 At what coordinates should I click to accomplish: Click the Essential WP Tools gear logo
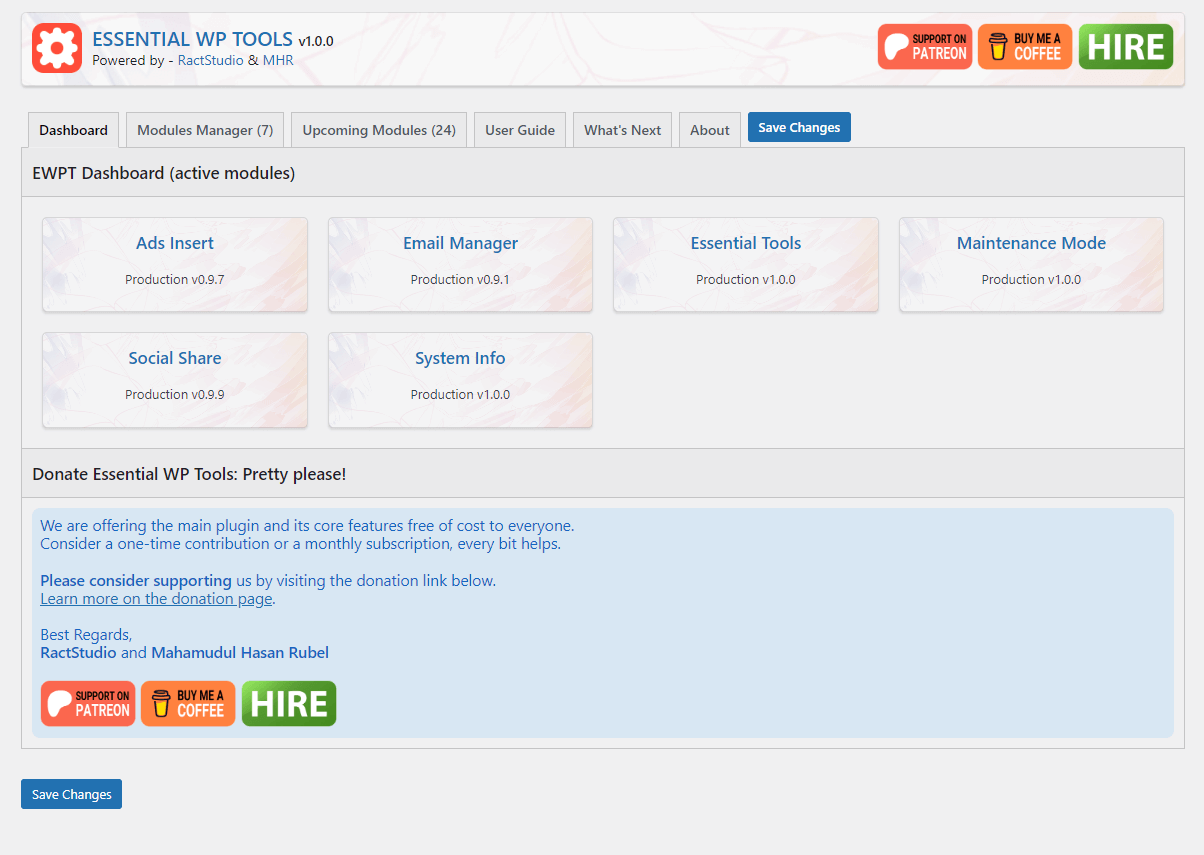pyautogui.click(x=56, y=48)
